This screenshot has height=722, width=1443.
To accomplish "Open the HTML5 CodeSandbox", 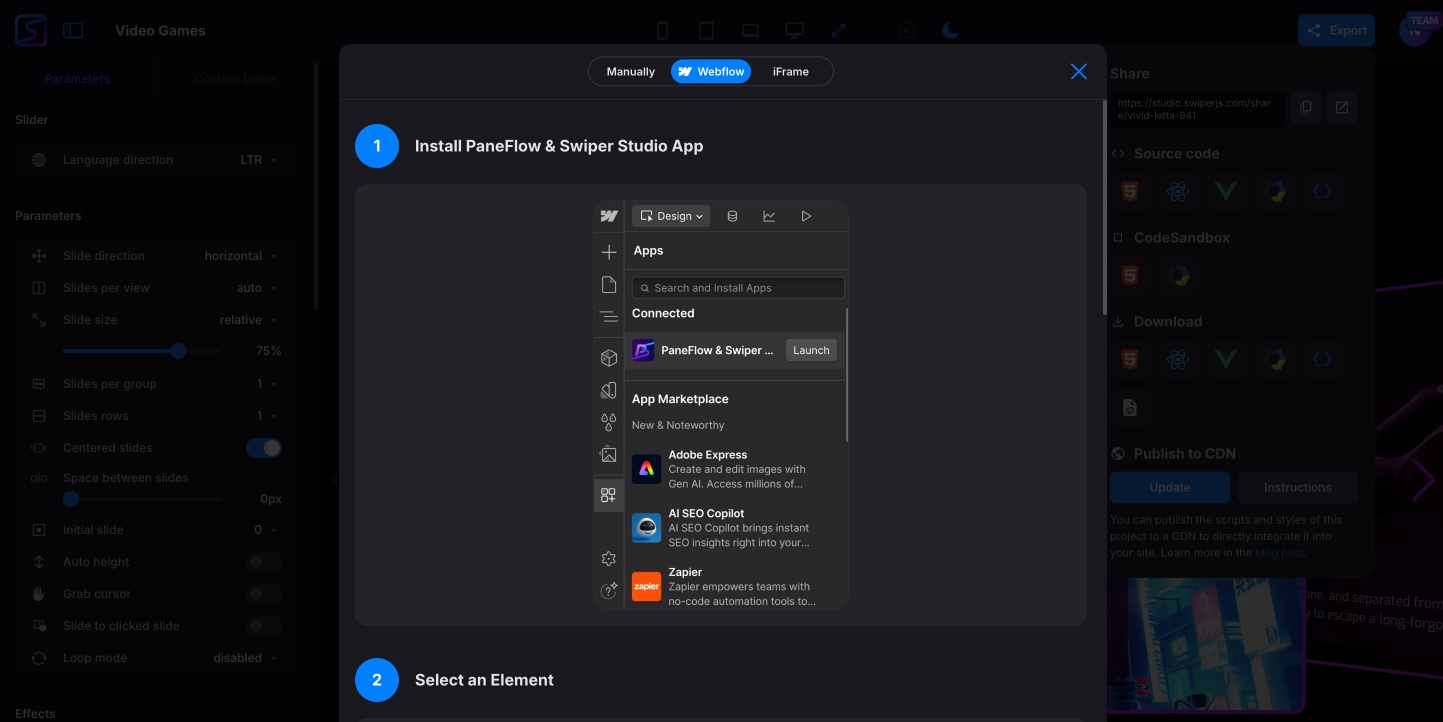I will click(x=1129, y=275).
